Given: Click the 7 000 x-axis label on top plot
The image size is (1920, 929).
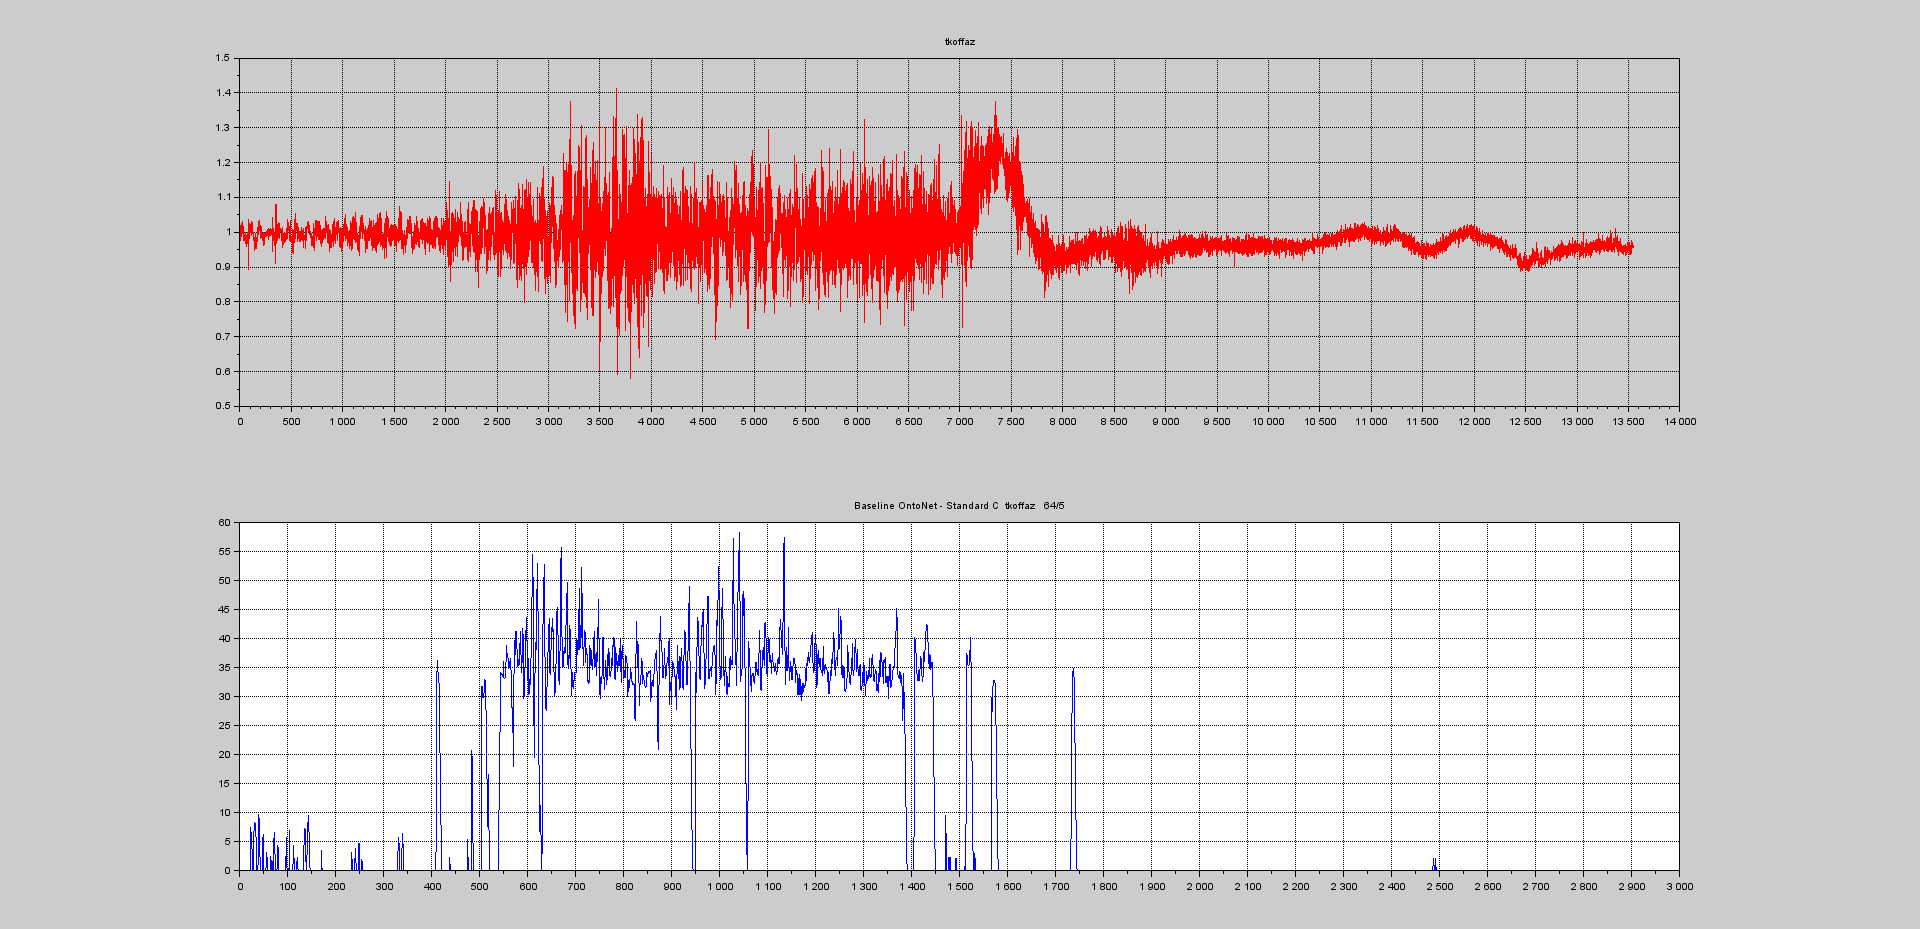Looking at the screenshot, I should (x=959, y=422).
